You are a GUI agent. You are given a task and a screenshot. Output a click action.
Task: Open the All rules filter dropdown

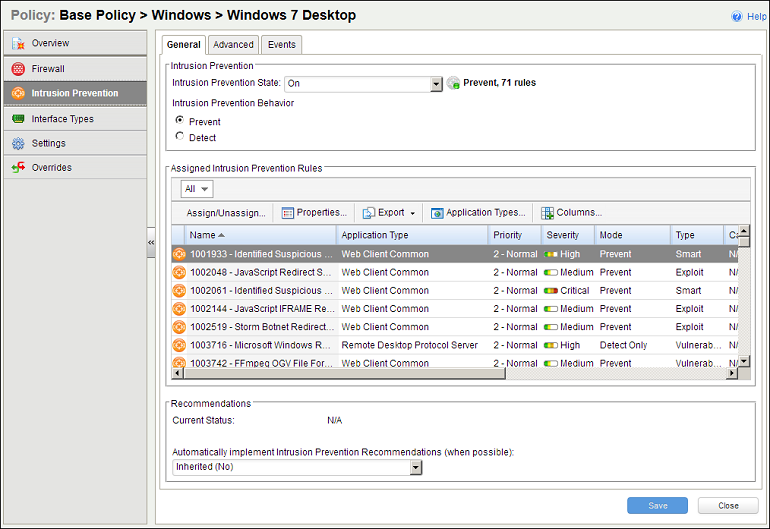tap(197, 189)
